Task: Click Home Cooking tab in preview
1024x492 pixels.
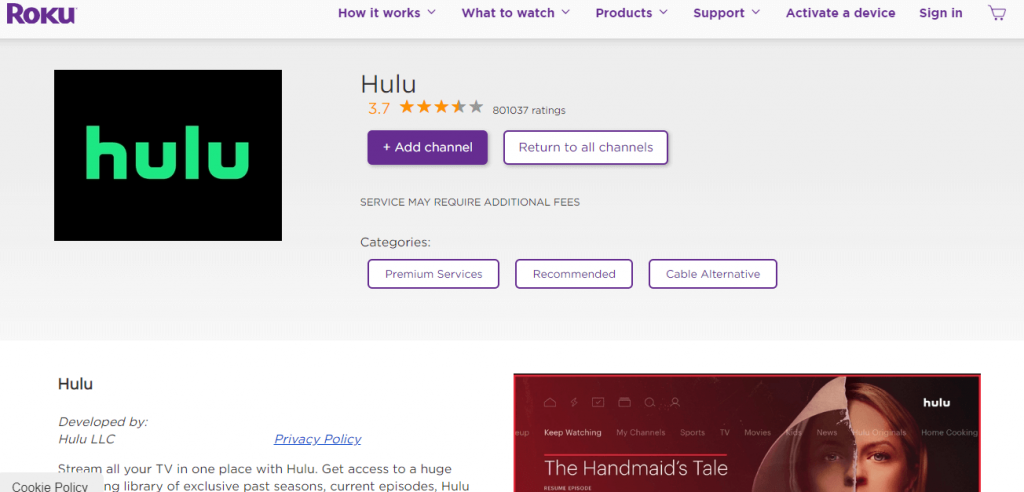Action: [x=949, y=433]
